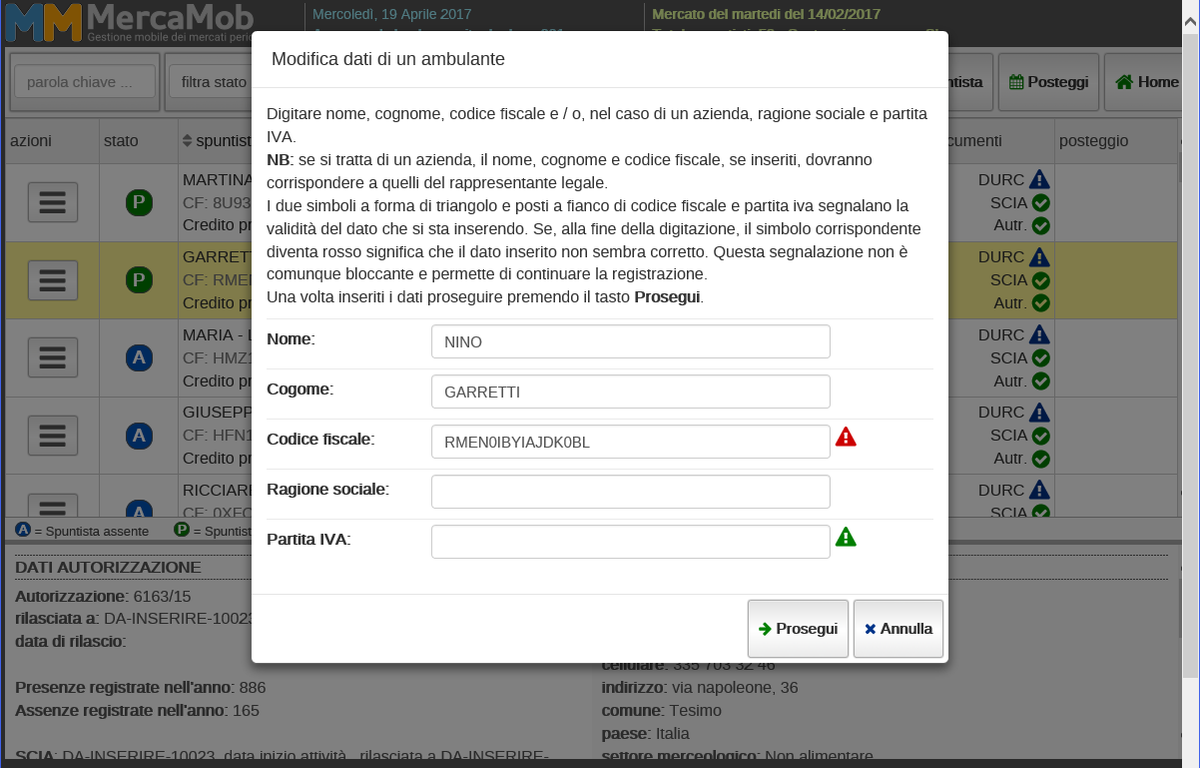
Task: Click the 'Modifica dati di un ambulante' title
Action: (x=388, y=59)
